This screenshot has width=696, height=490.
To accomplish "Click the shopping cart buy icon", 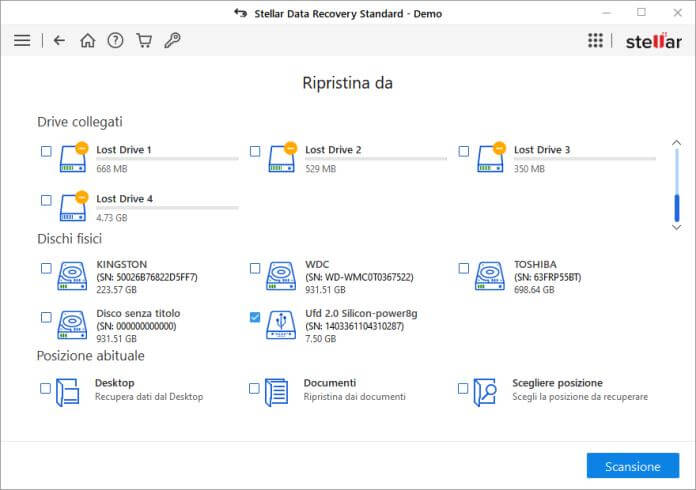I will point(143,41).
